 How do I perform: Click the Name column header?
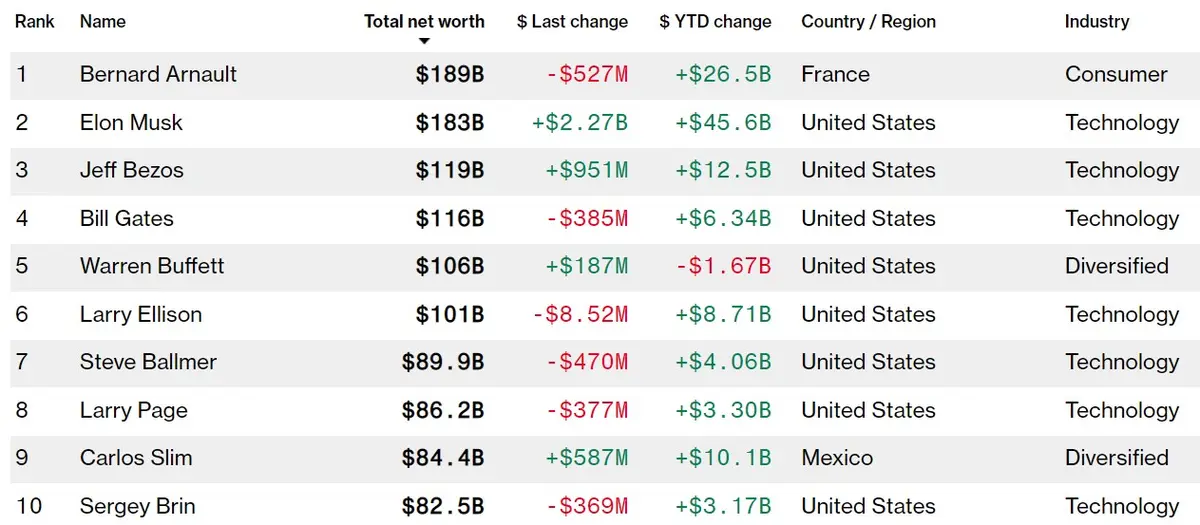pyautogui.click(x=102, y=21)
